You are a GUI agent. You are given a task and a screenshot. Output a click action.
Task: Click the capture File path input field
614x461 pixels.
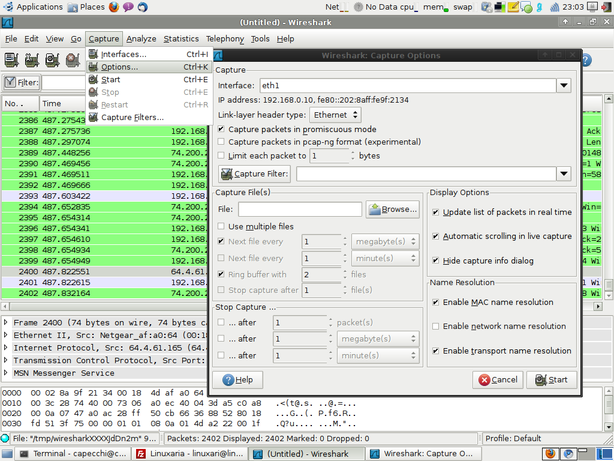click(x=300, y=209)
